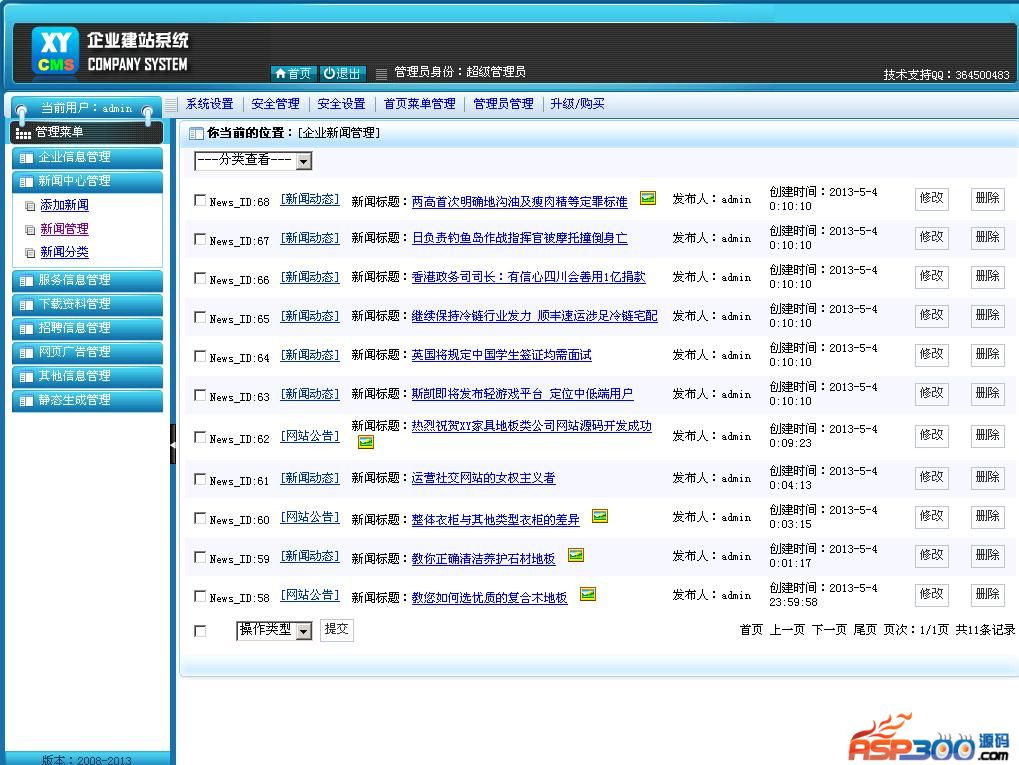This screenshot has height=765, width=1019.
Task: Click image icon on News_ID:62 row
Action: pos(366,442)
